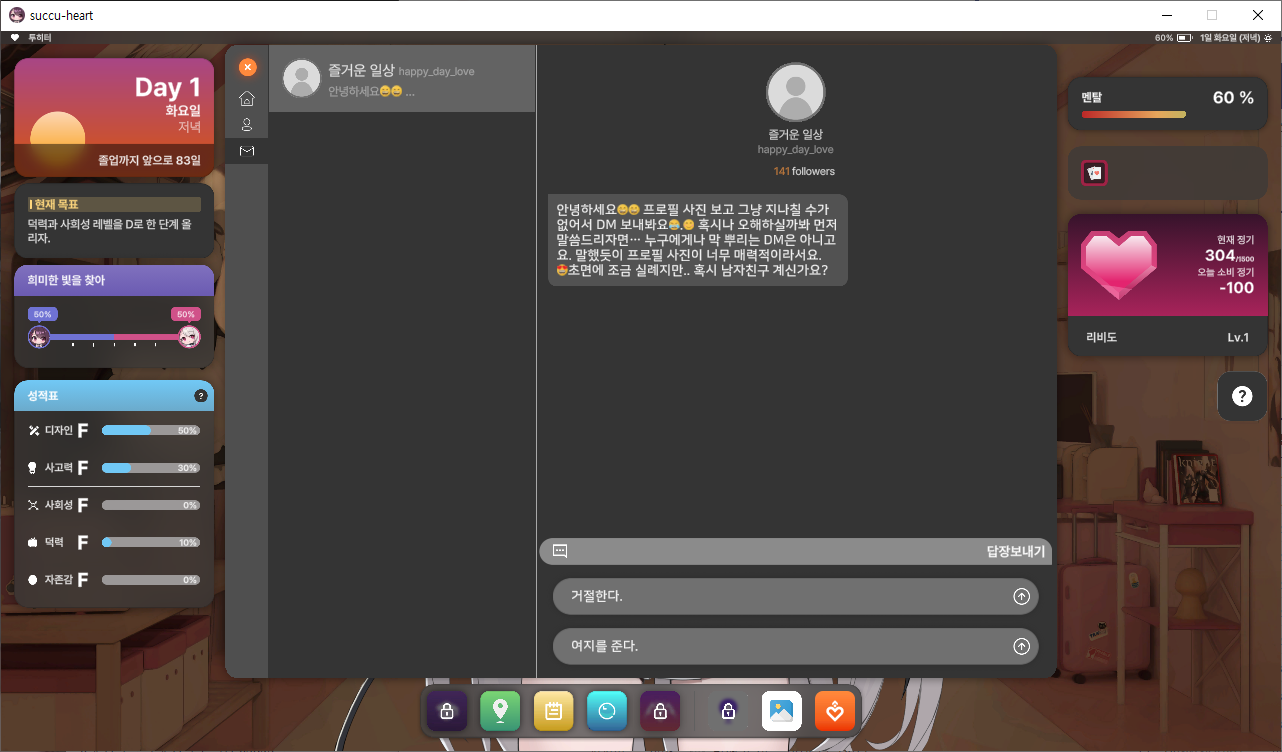Click the large profile avatar of happy_day_love

point(795,93)
